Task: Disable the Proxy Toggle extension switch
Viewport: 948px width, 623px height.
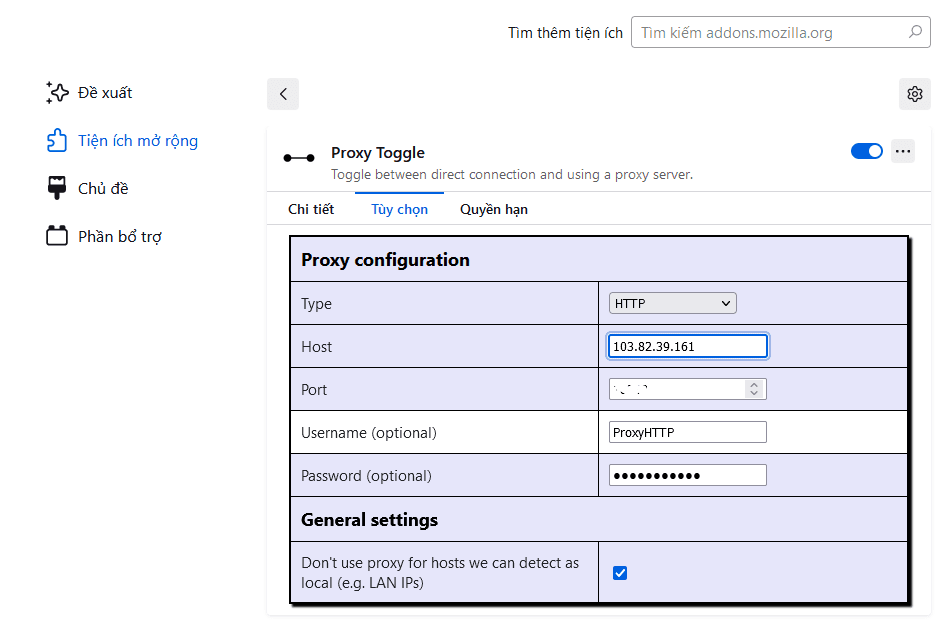Action: (x=866, y=151)
